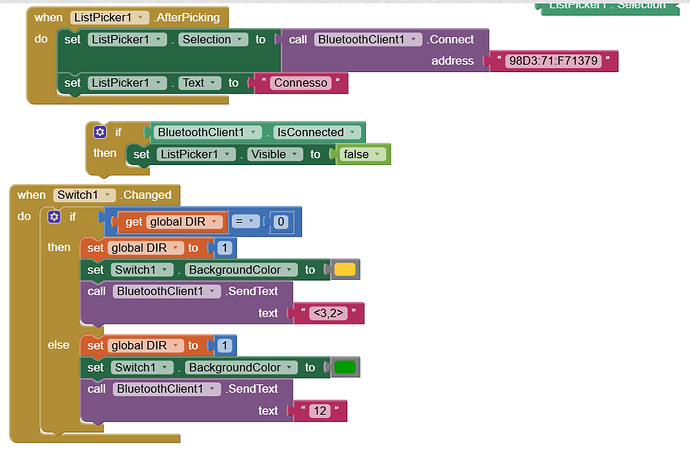Click the number 0 block value
This screenshot has width=690, height=458.
coord(282,221)
